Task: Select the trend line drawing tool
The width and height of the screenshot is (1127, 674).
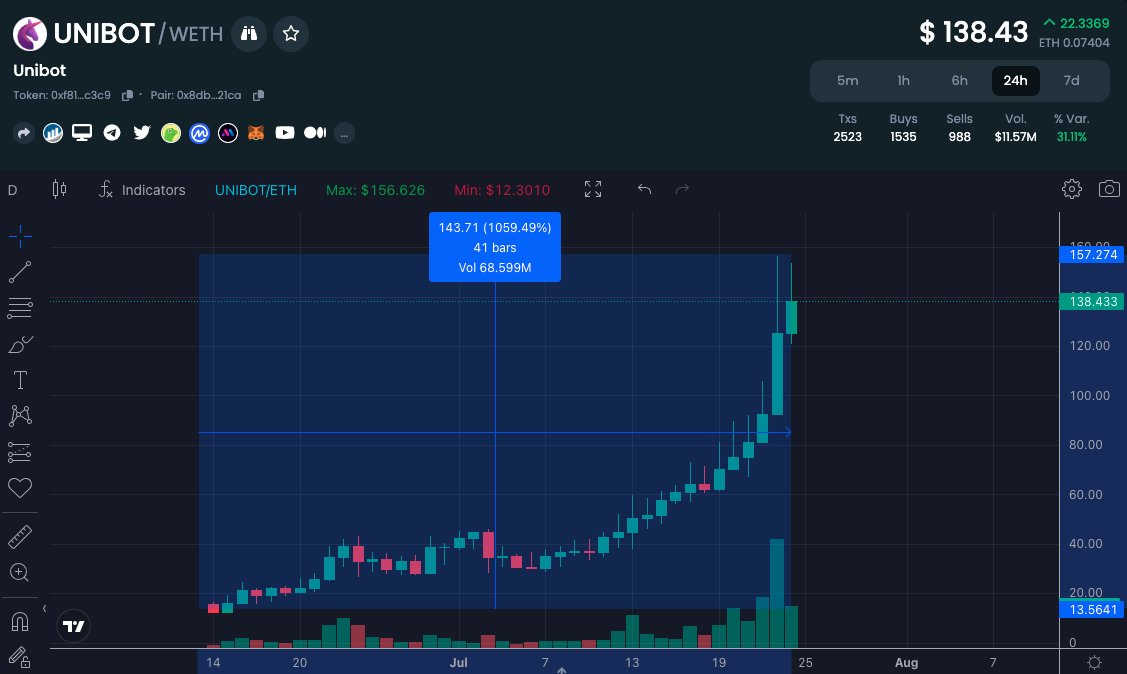Action: point(20,272)
